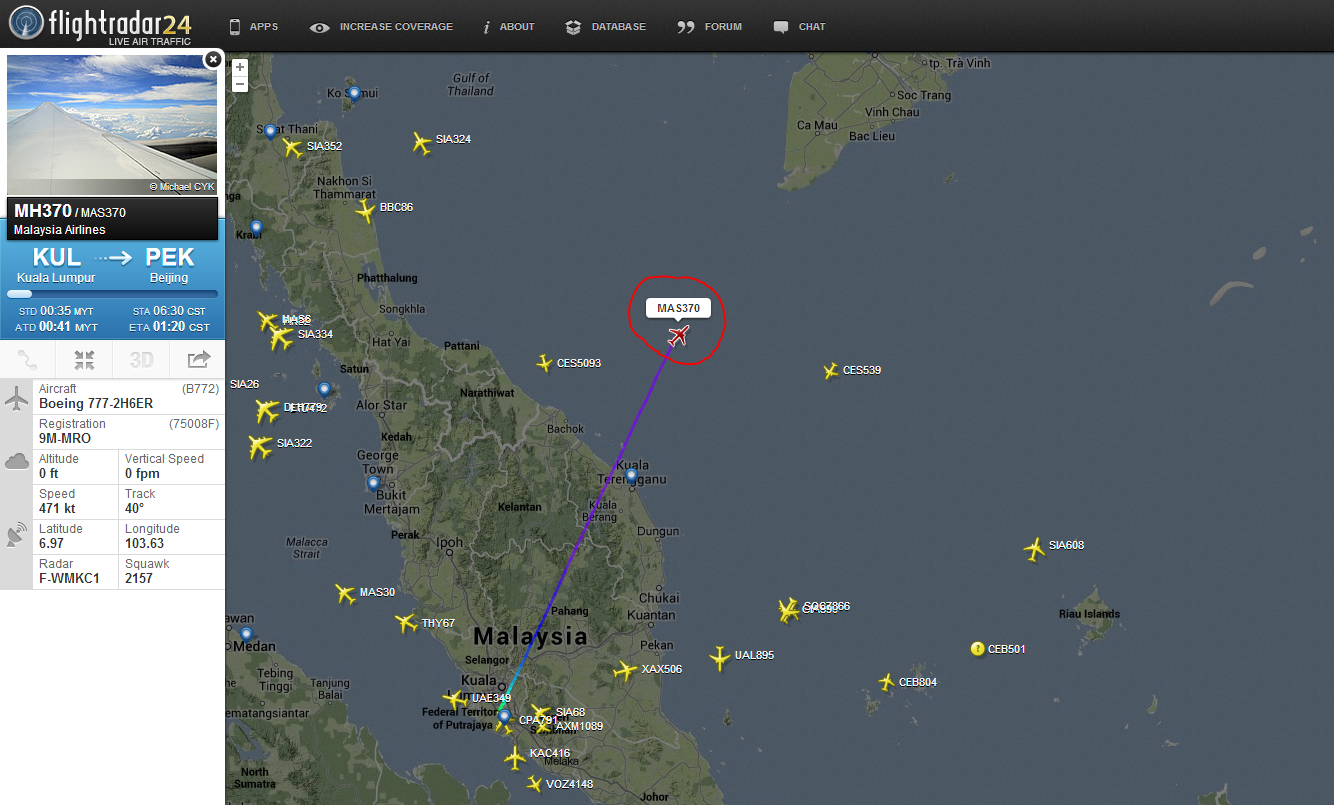The image size is (1334, 805).
Task: Select the red MAS370 aircraft on map
Action: [x=679, y=336]
